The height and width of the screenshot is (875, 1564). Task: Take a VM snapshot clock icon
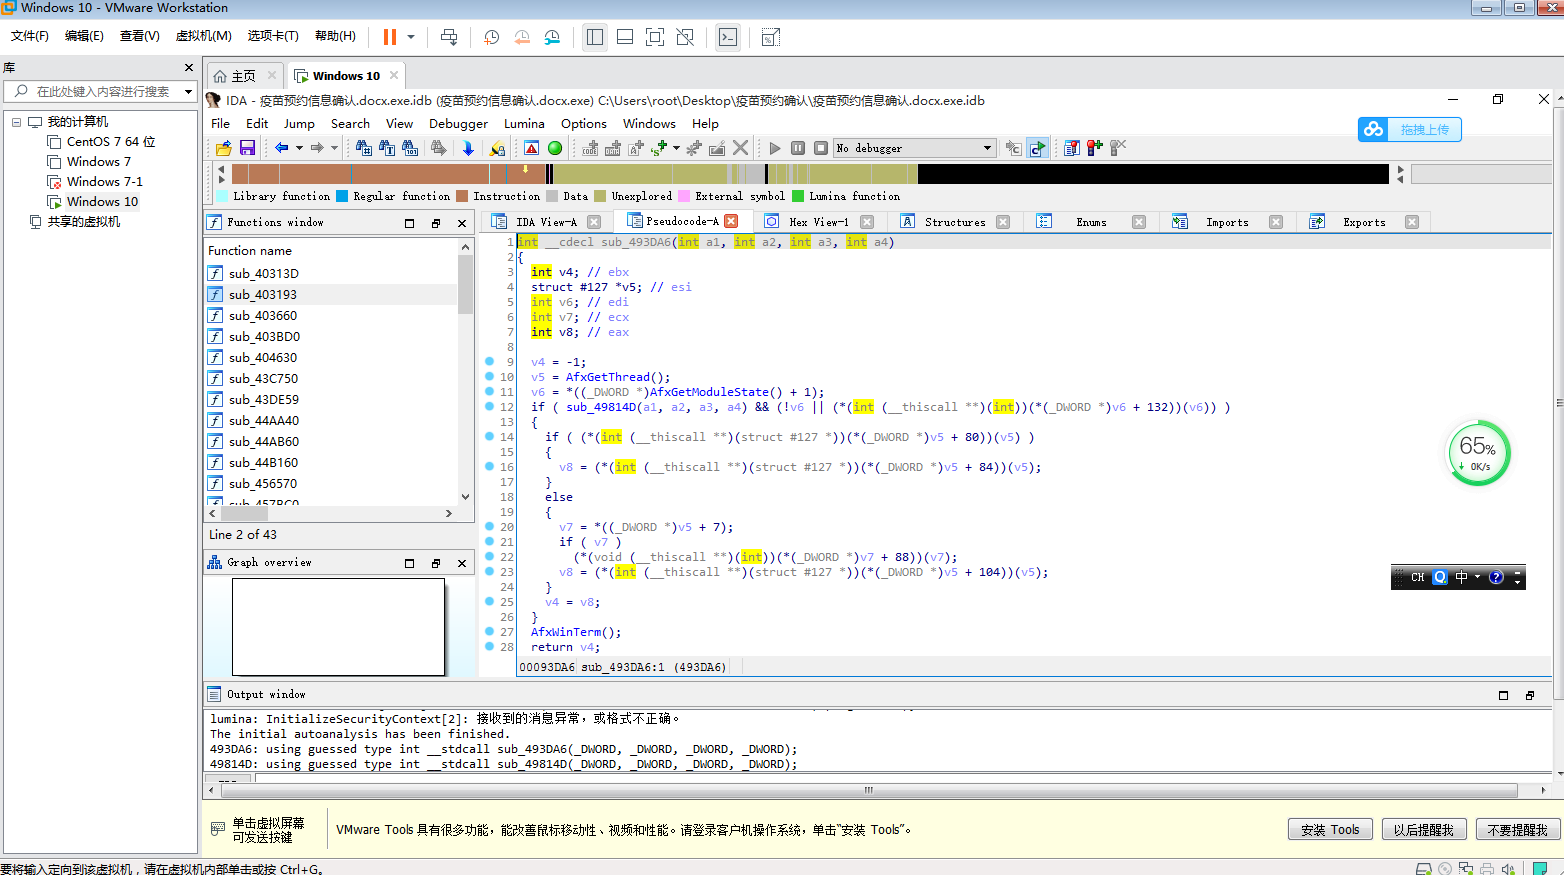(x=491, y=37)
